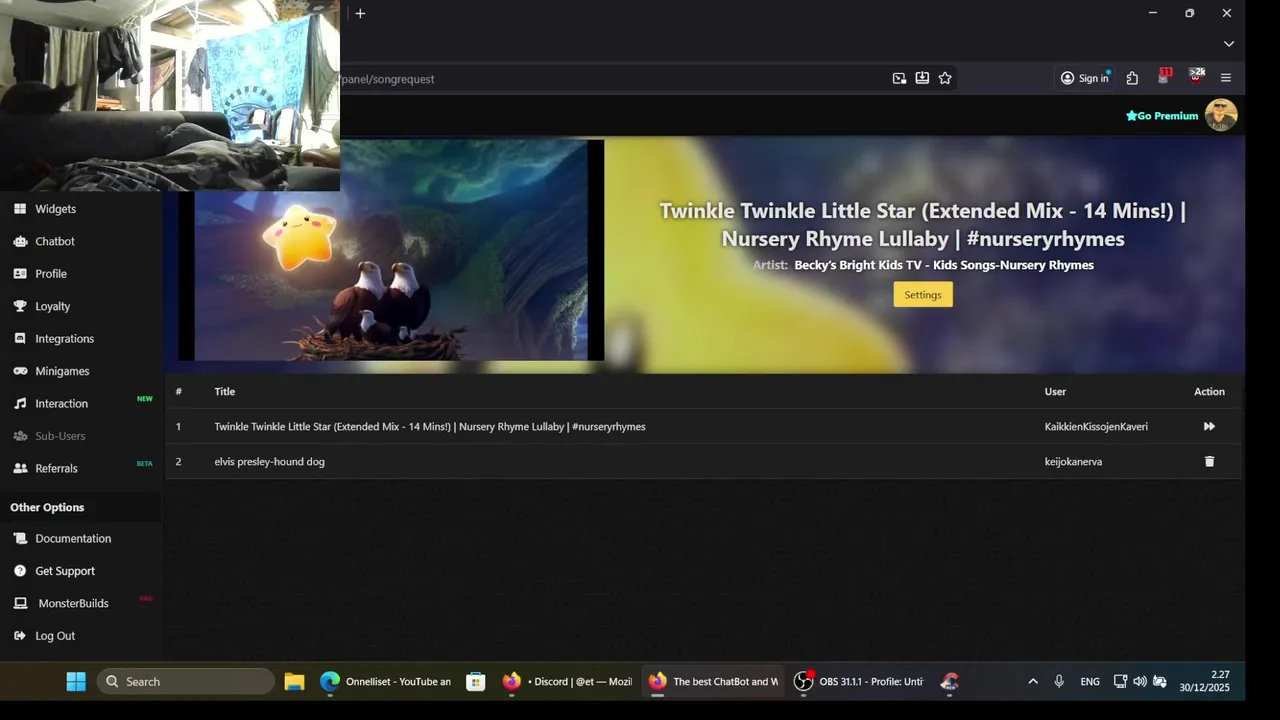This screenshot has width=1280, height=720.
Task: Click the Interaction music note icon
Action: [x=20, y=404]
